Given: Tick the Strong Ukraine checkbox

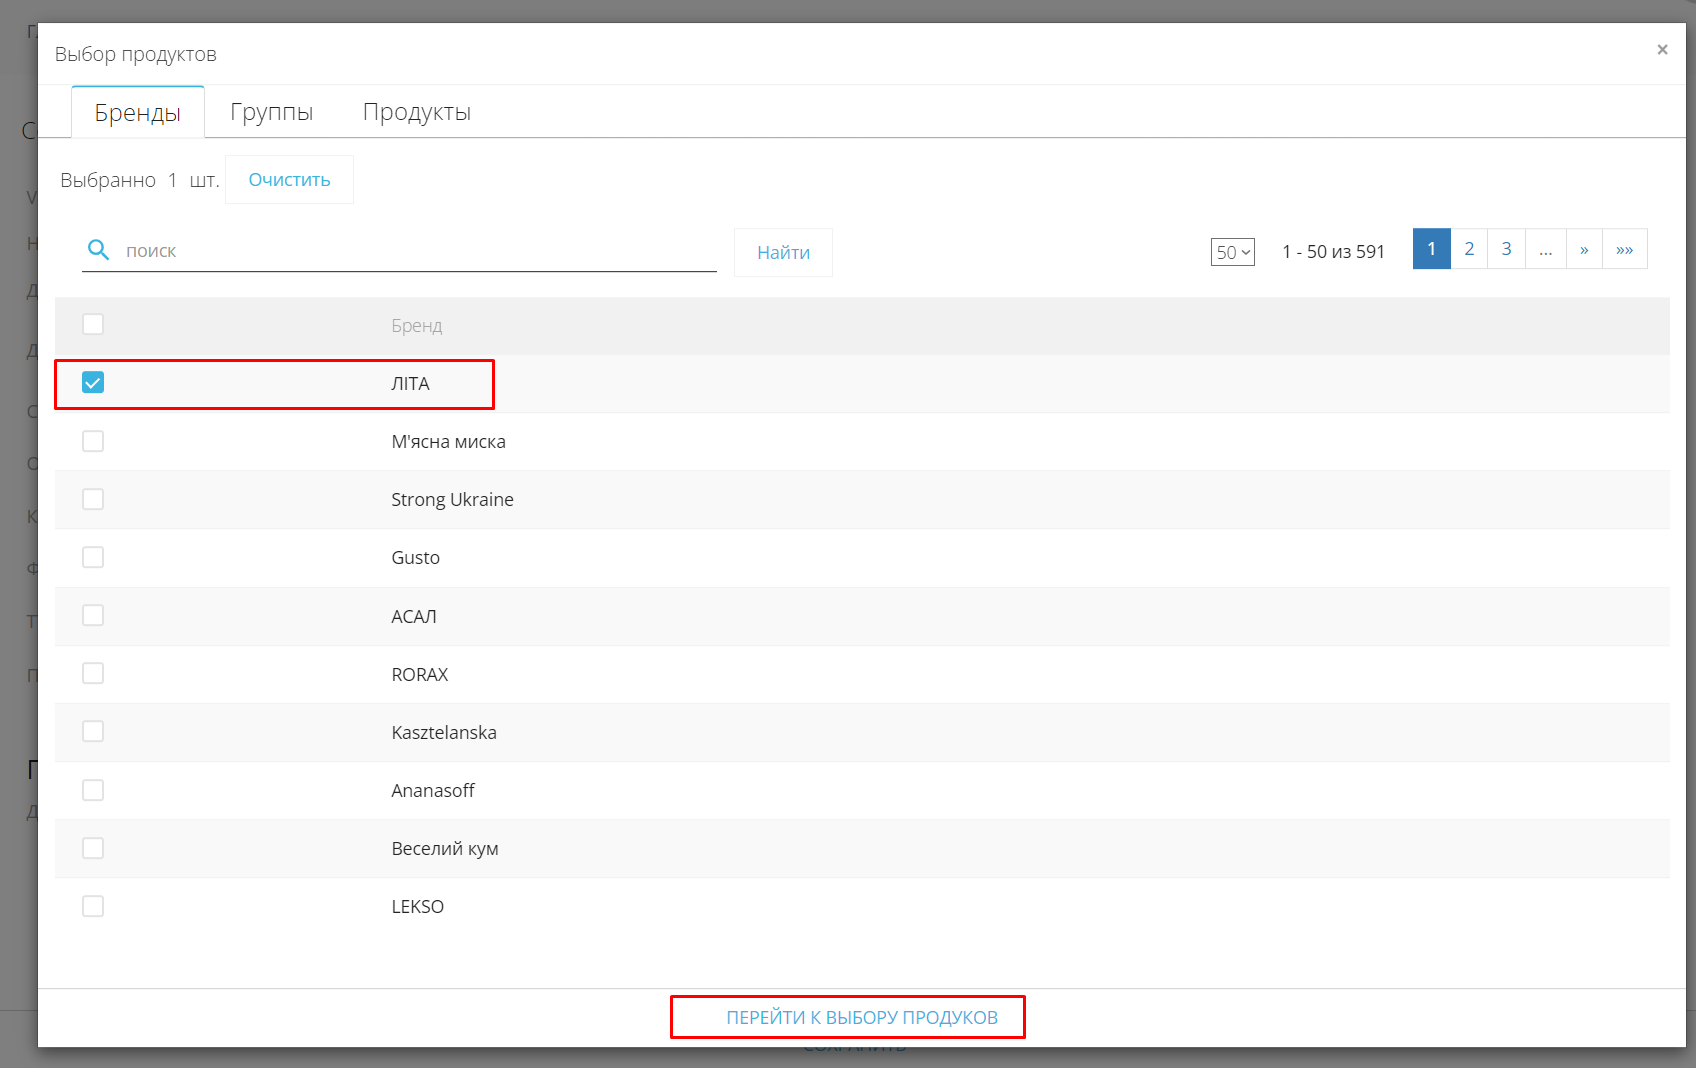Looking at the screenshot, I should pos(93,499).
